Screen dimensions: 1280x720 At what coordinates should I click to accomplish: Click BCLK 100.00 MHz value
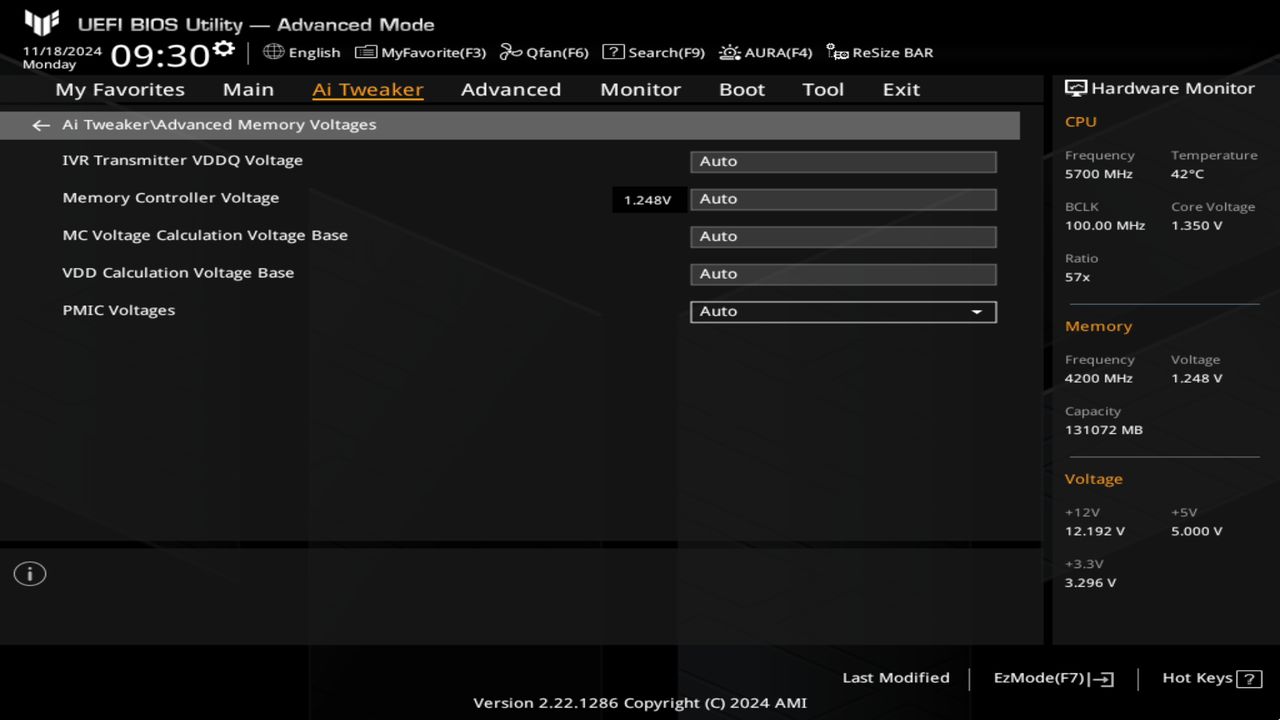tap(1105, 226)
